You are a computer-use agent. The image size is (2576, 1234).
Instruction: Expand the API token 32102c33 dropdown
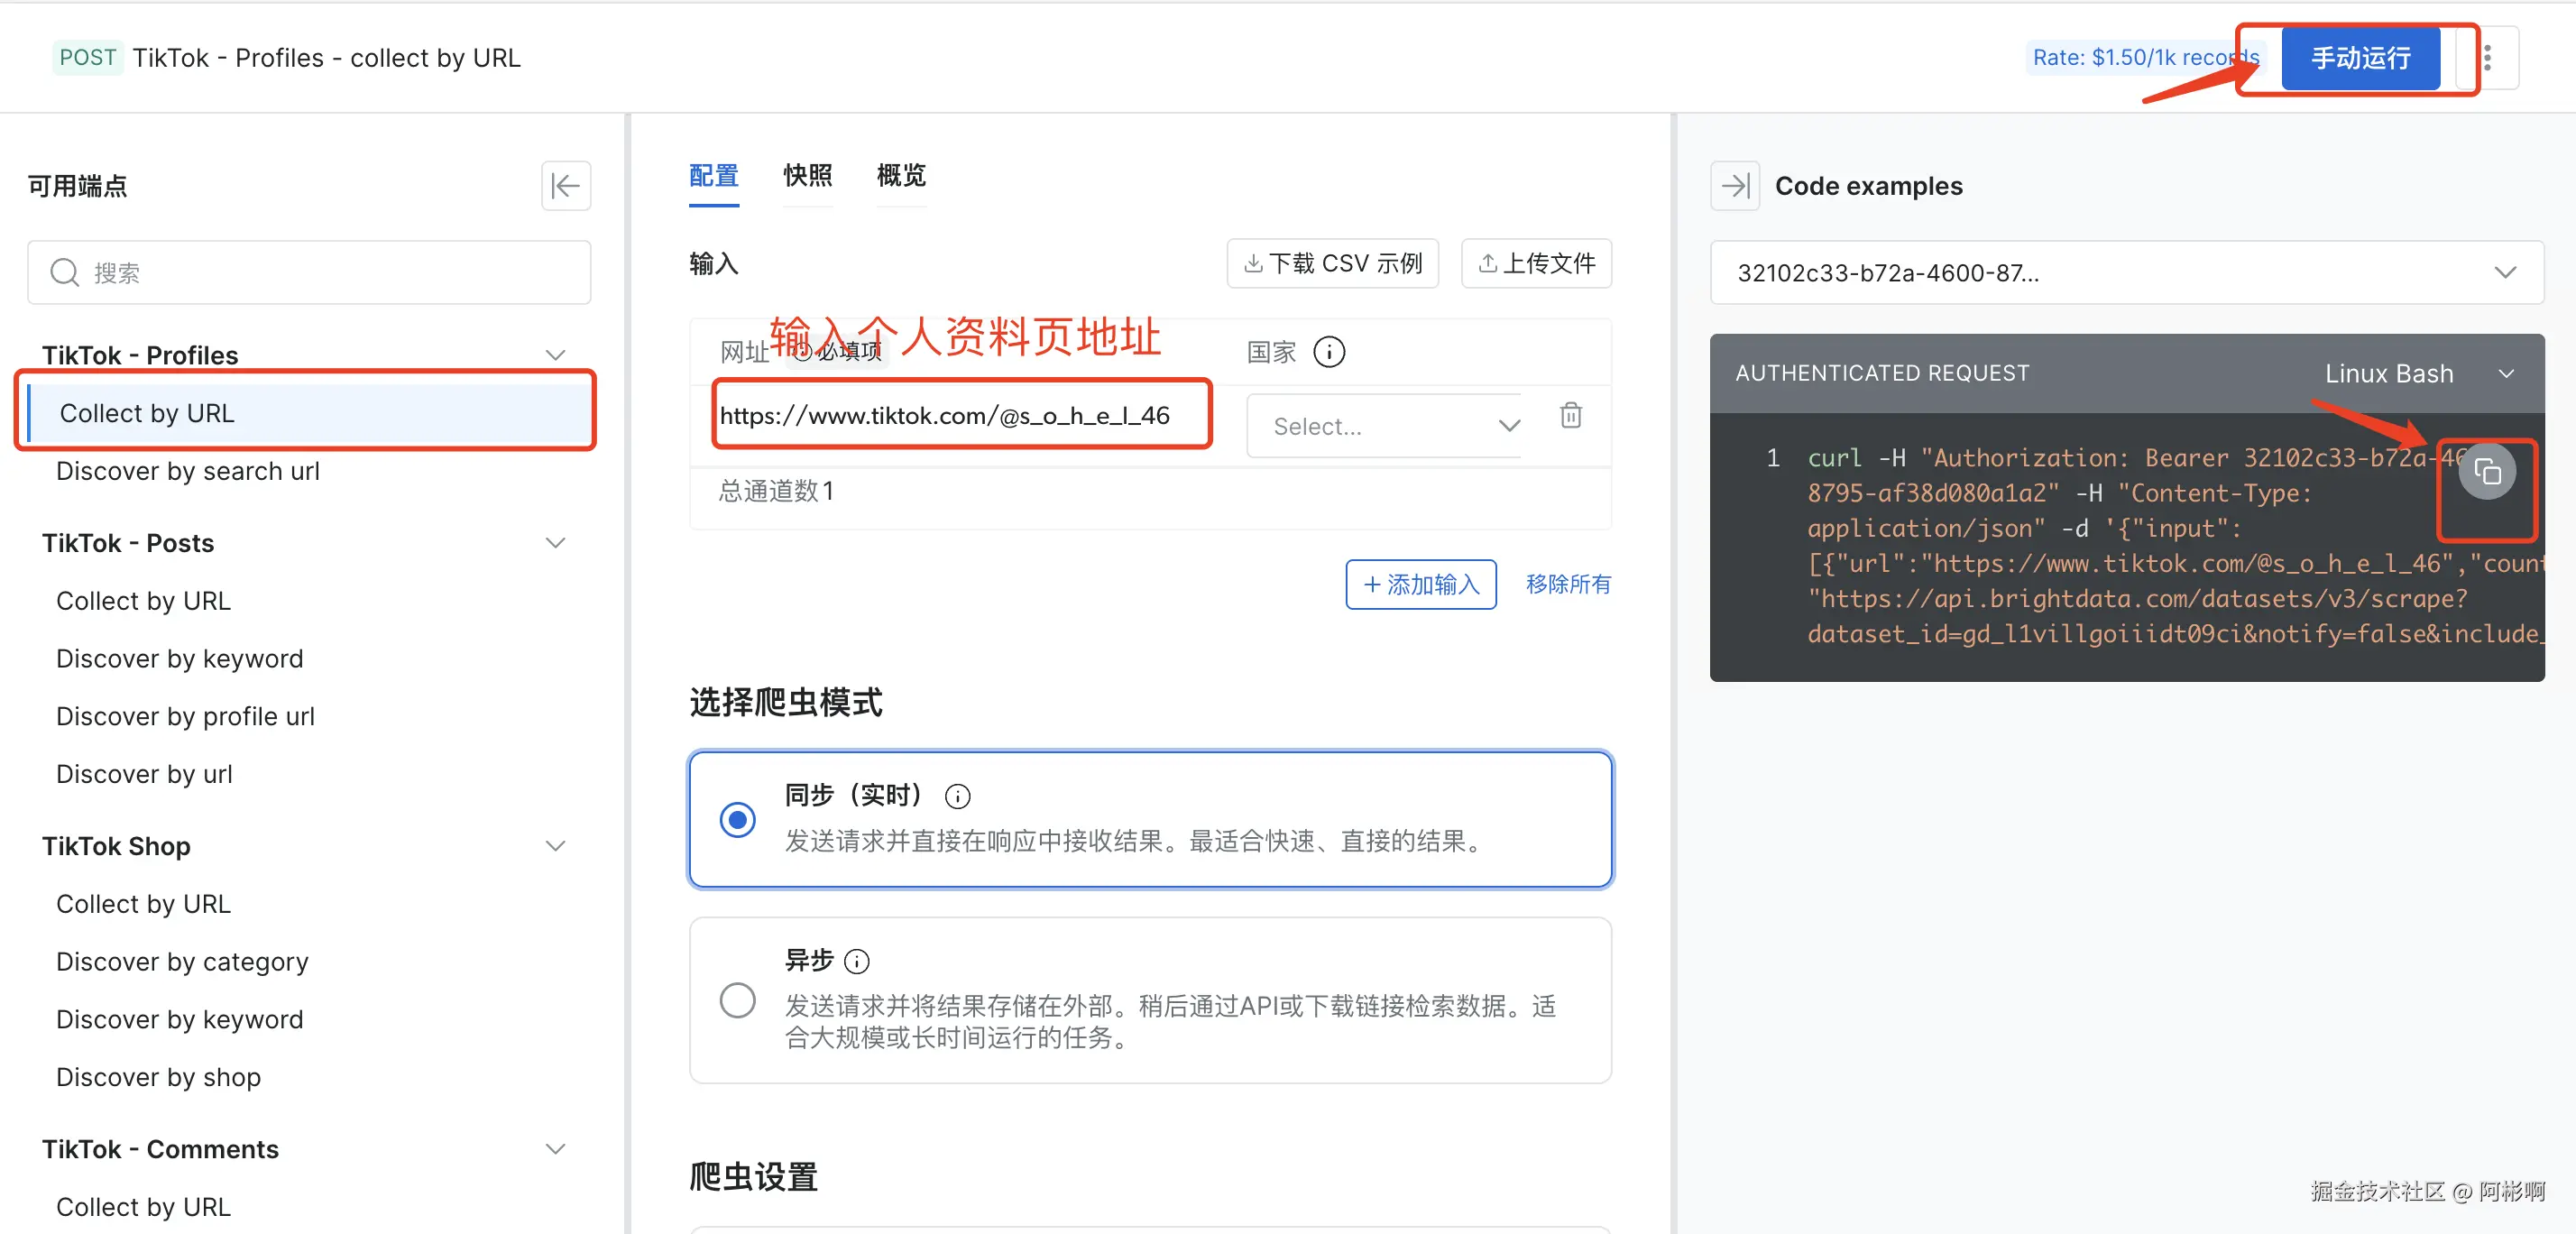(2126, 273)
